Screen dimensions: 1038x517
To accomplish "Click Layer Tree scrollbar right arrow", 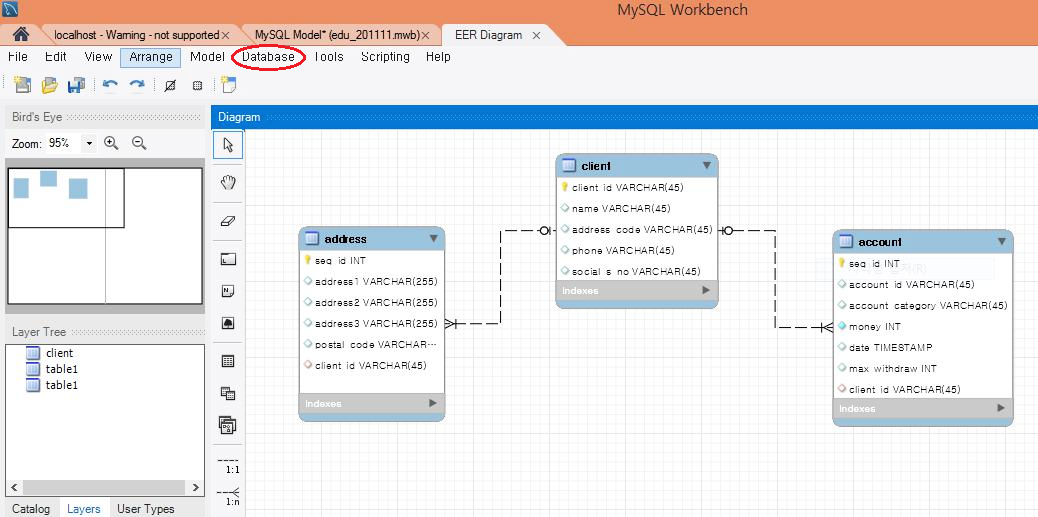I will [x=196, y=488].
